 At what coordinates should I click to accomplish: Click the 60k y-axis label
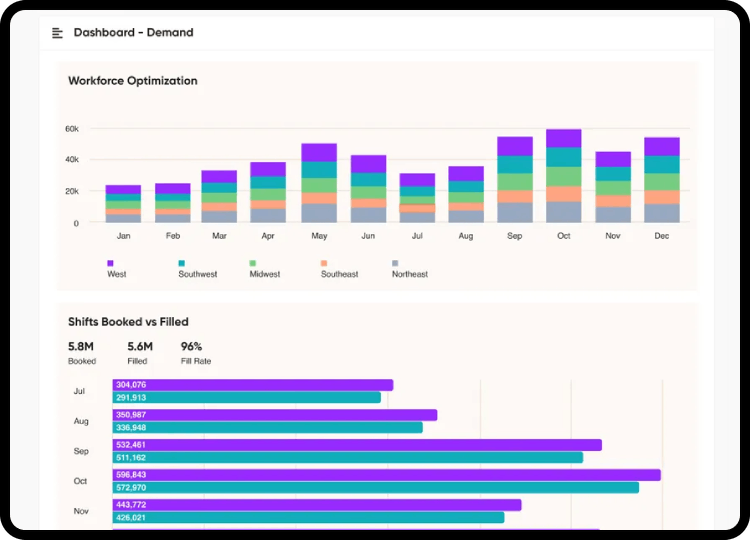click(x=72, y=129)
